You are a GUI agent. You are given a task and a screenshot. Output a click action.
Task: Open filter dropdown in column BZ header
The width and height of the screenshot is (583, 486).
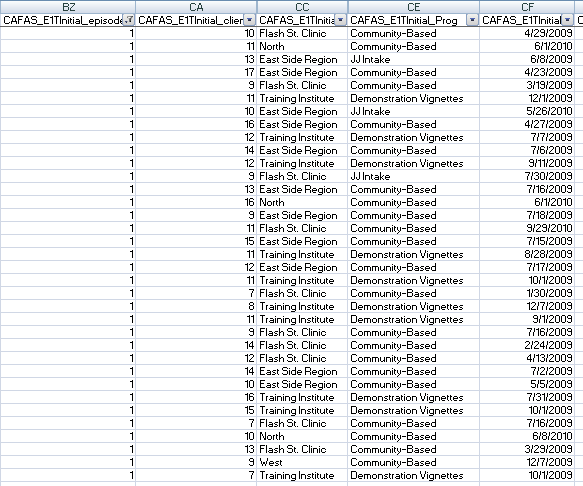[x=129, y=20]
